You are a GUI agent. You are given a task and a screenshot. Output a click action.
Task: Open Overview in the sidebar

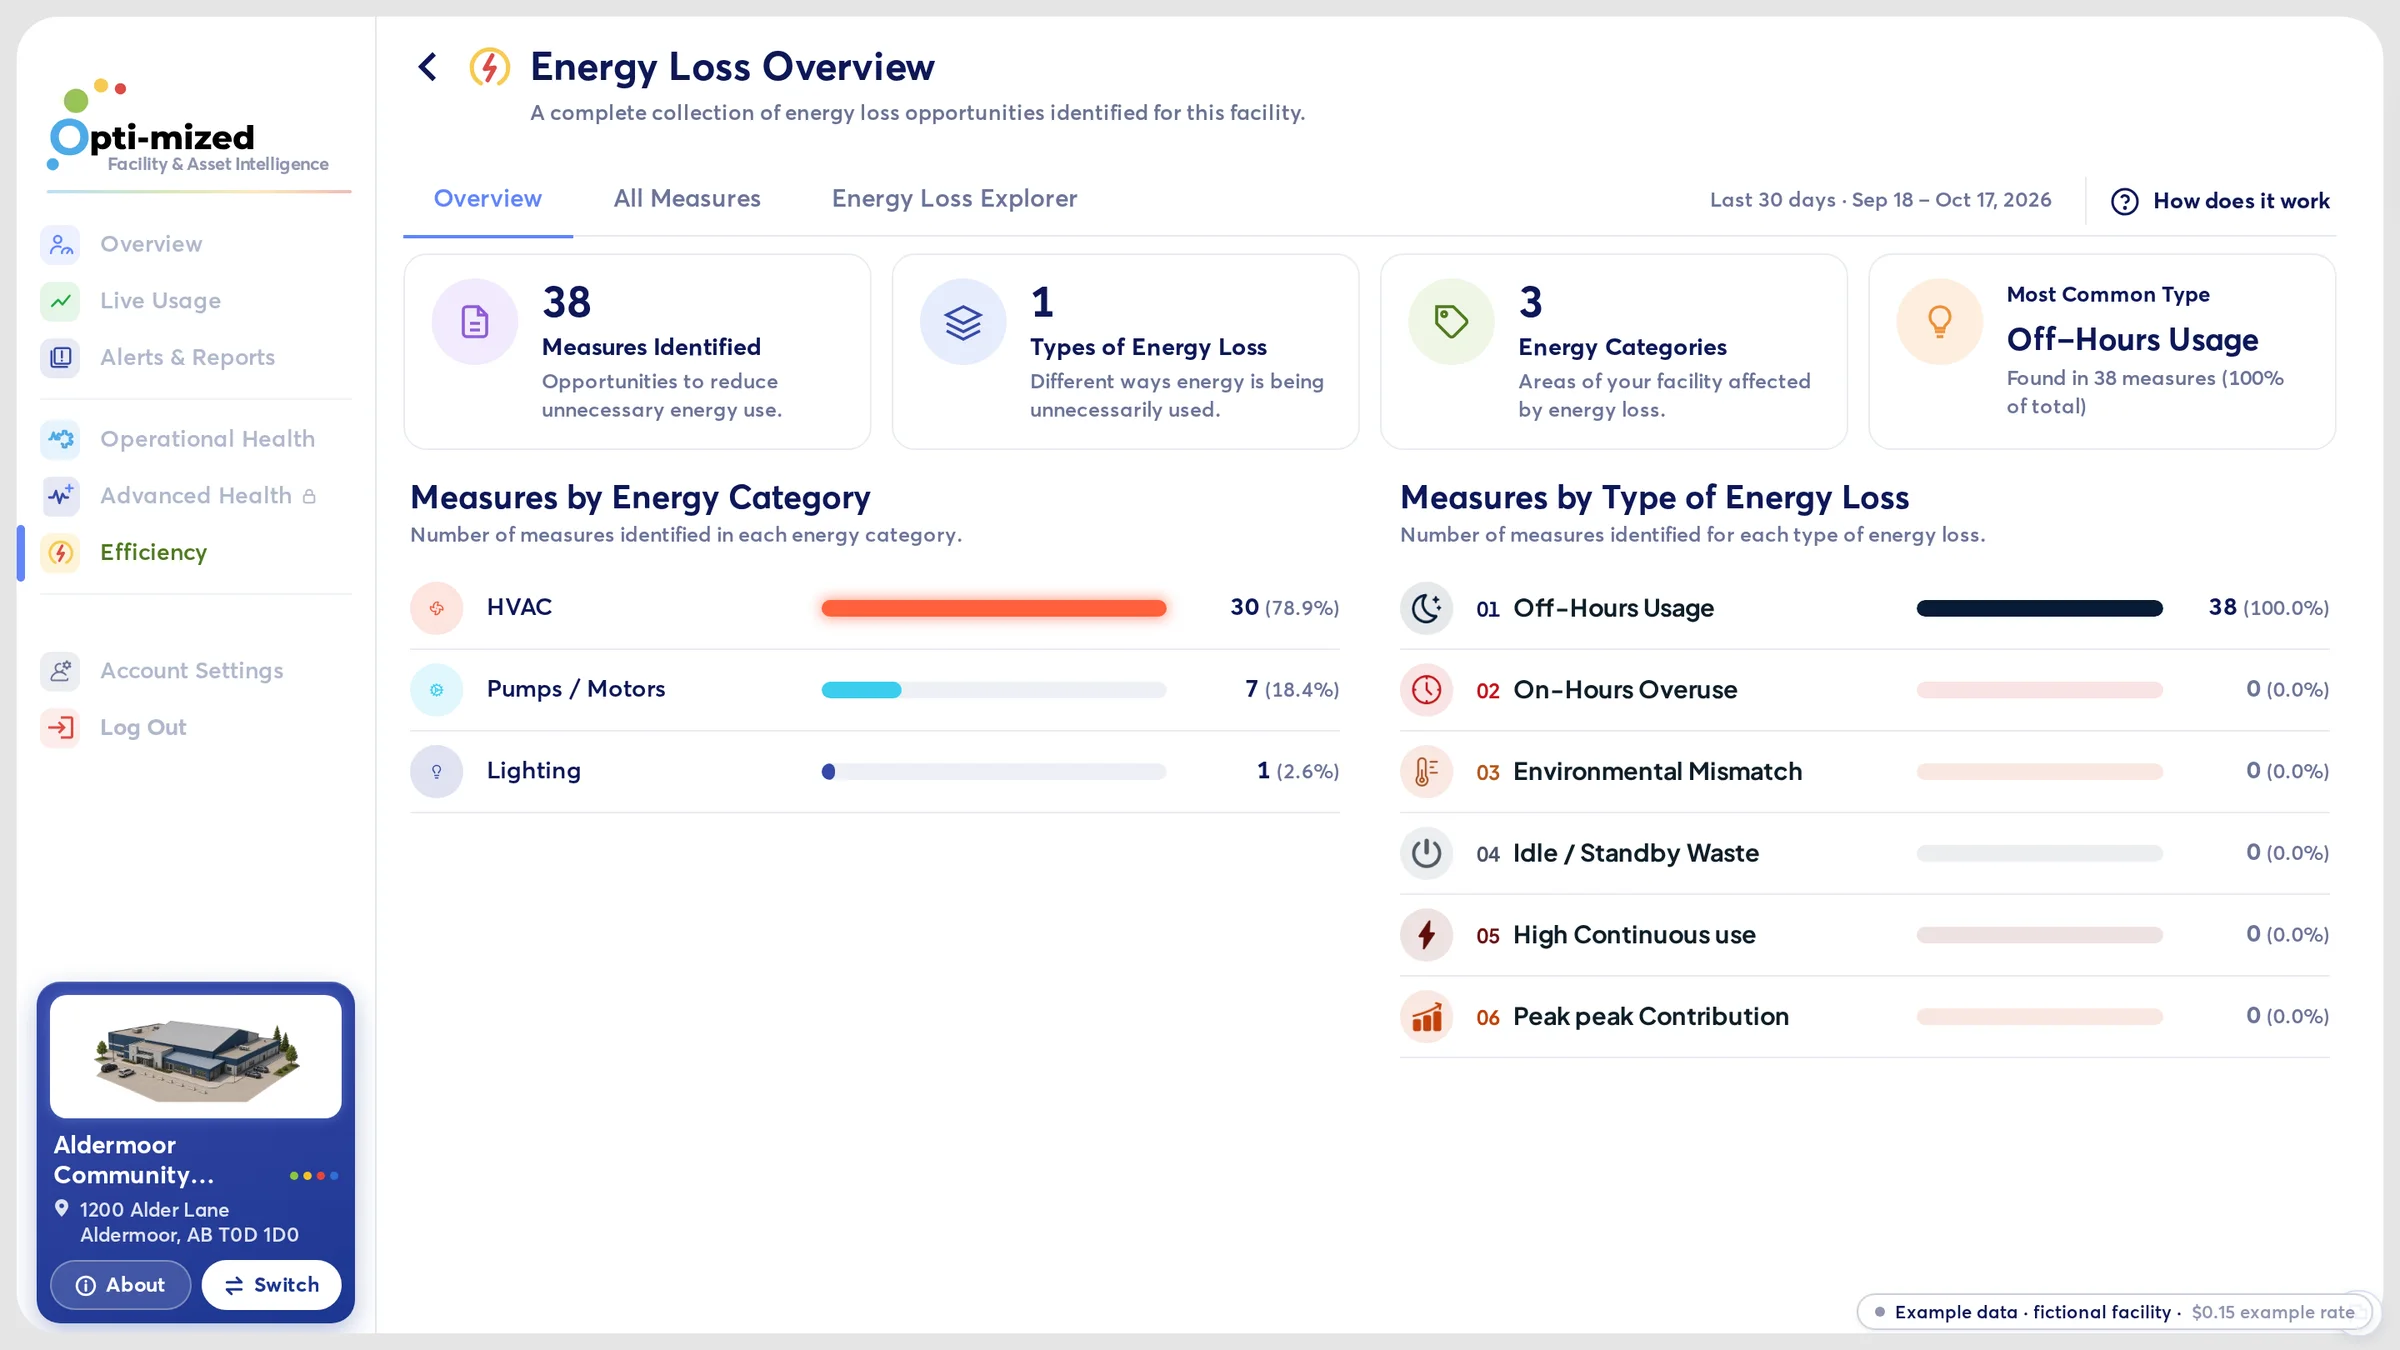[x=151, y=244]
